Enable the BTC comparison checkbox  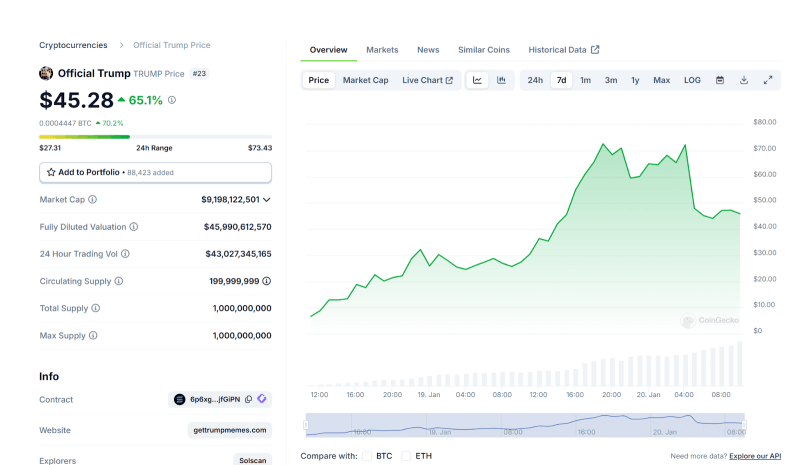pos(366,456)
